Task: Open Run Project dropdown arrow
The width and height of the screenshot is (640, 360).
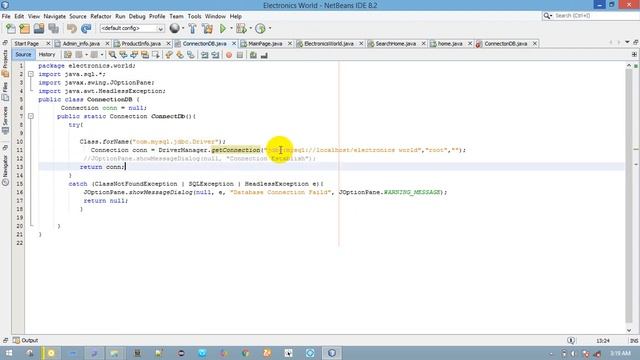Action: click(x=231, y=28)
